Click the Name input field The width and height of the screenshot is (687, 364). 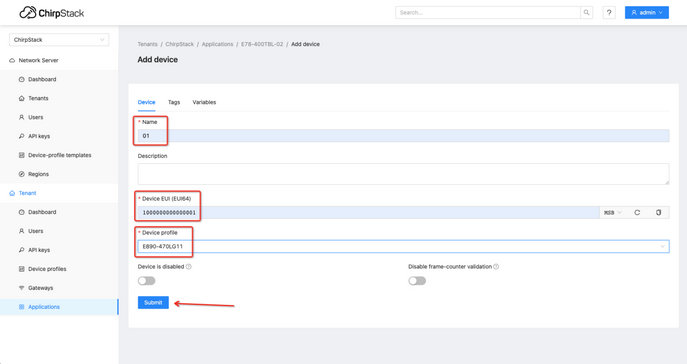coord(404,136)
